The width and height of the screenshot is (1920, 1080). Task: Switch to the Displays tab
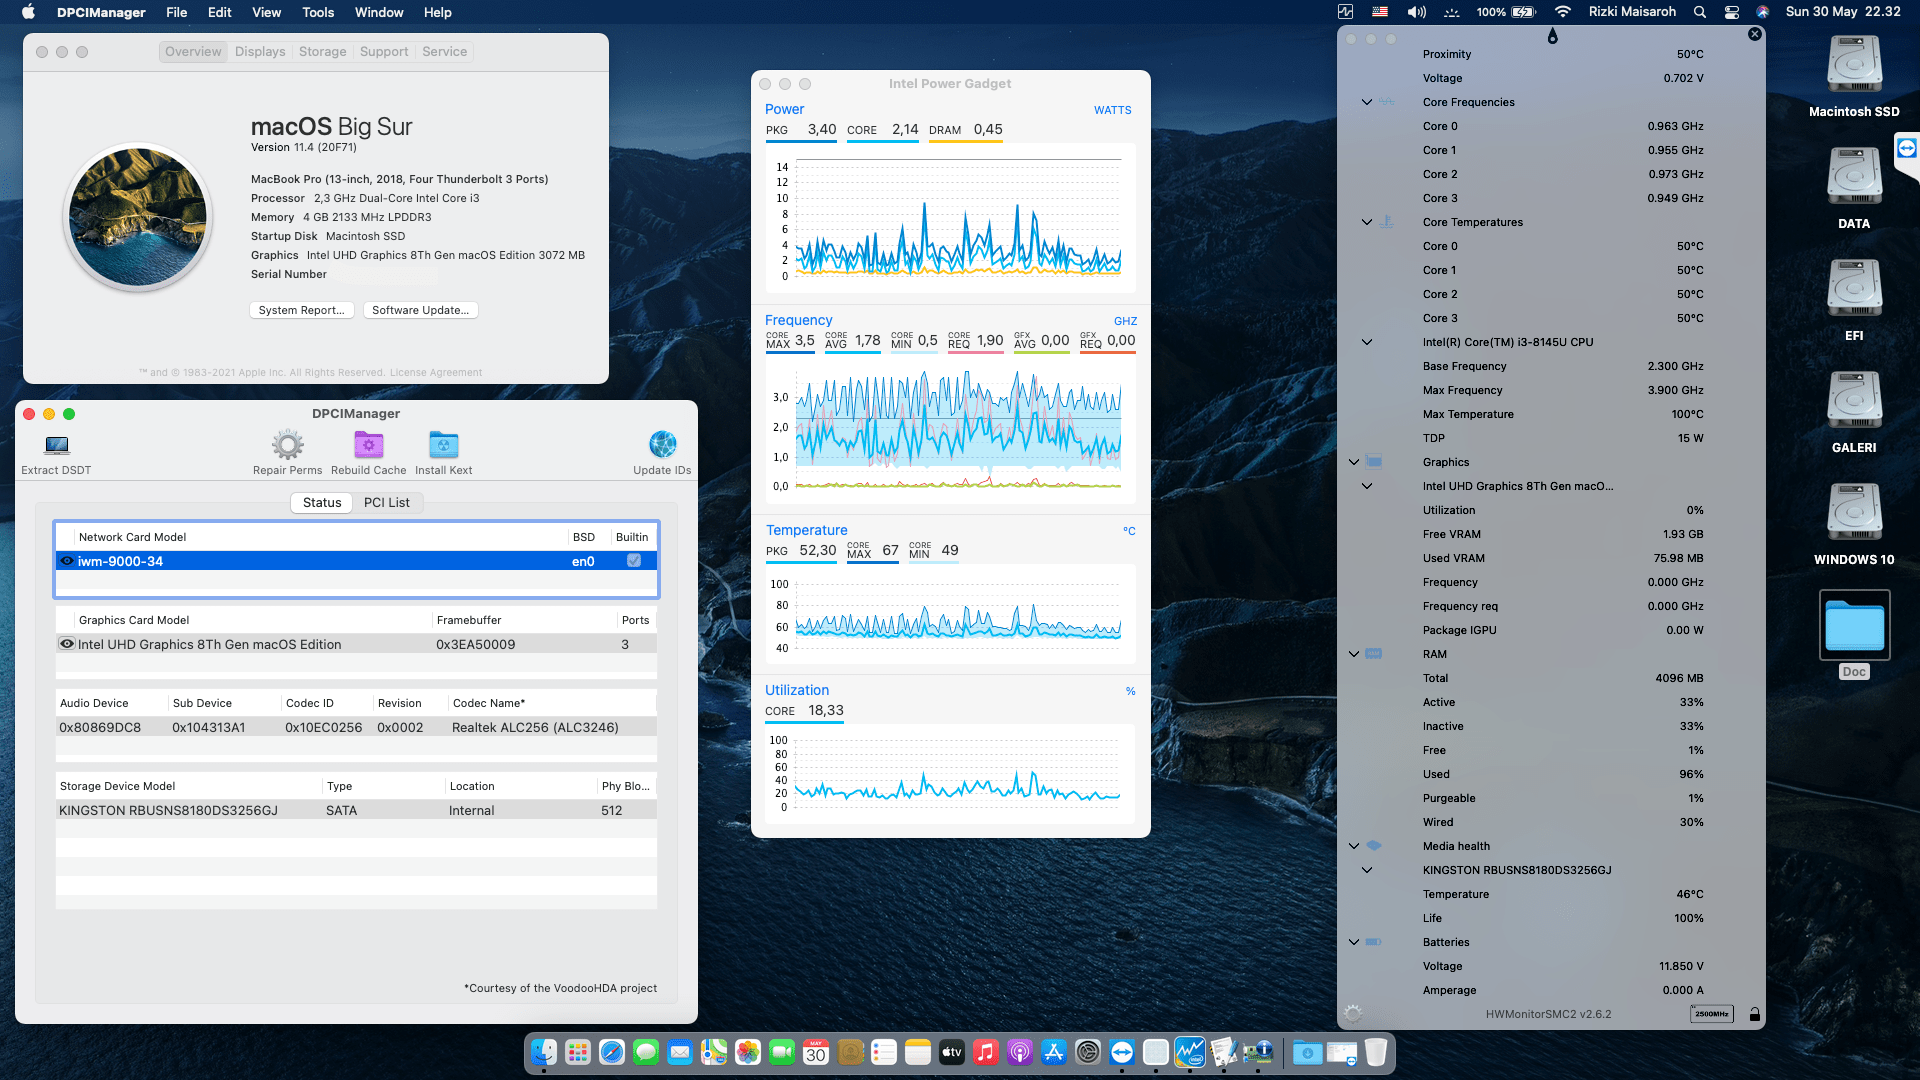(x=260, y=52)
